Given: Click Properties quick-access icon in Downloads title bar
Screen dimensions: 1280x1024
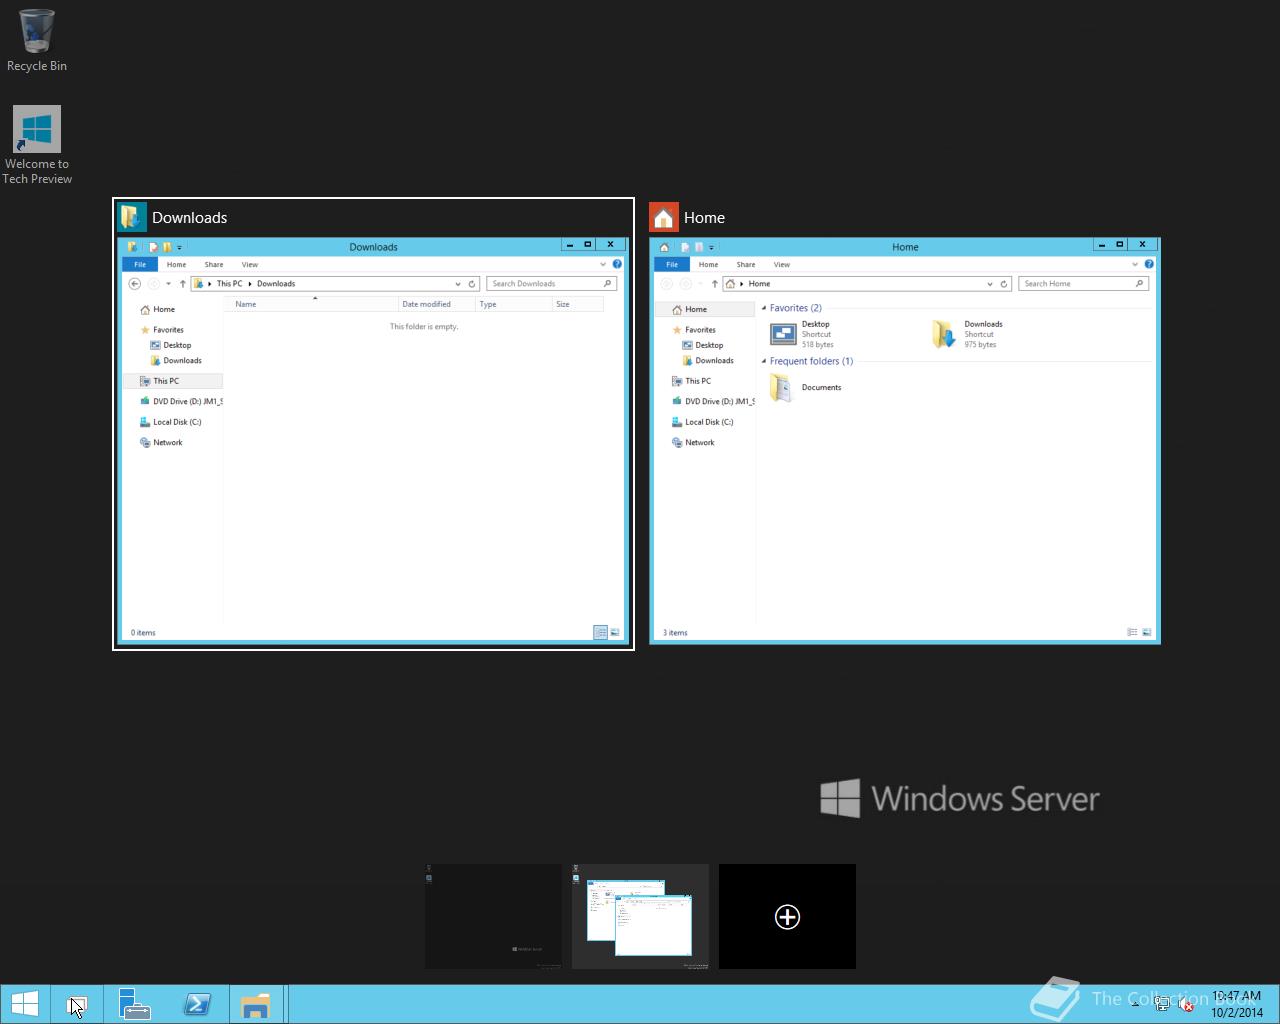Looking at the screenshot, I should click(153, 247).
